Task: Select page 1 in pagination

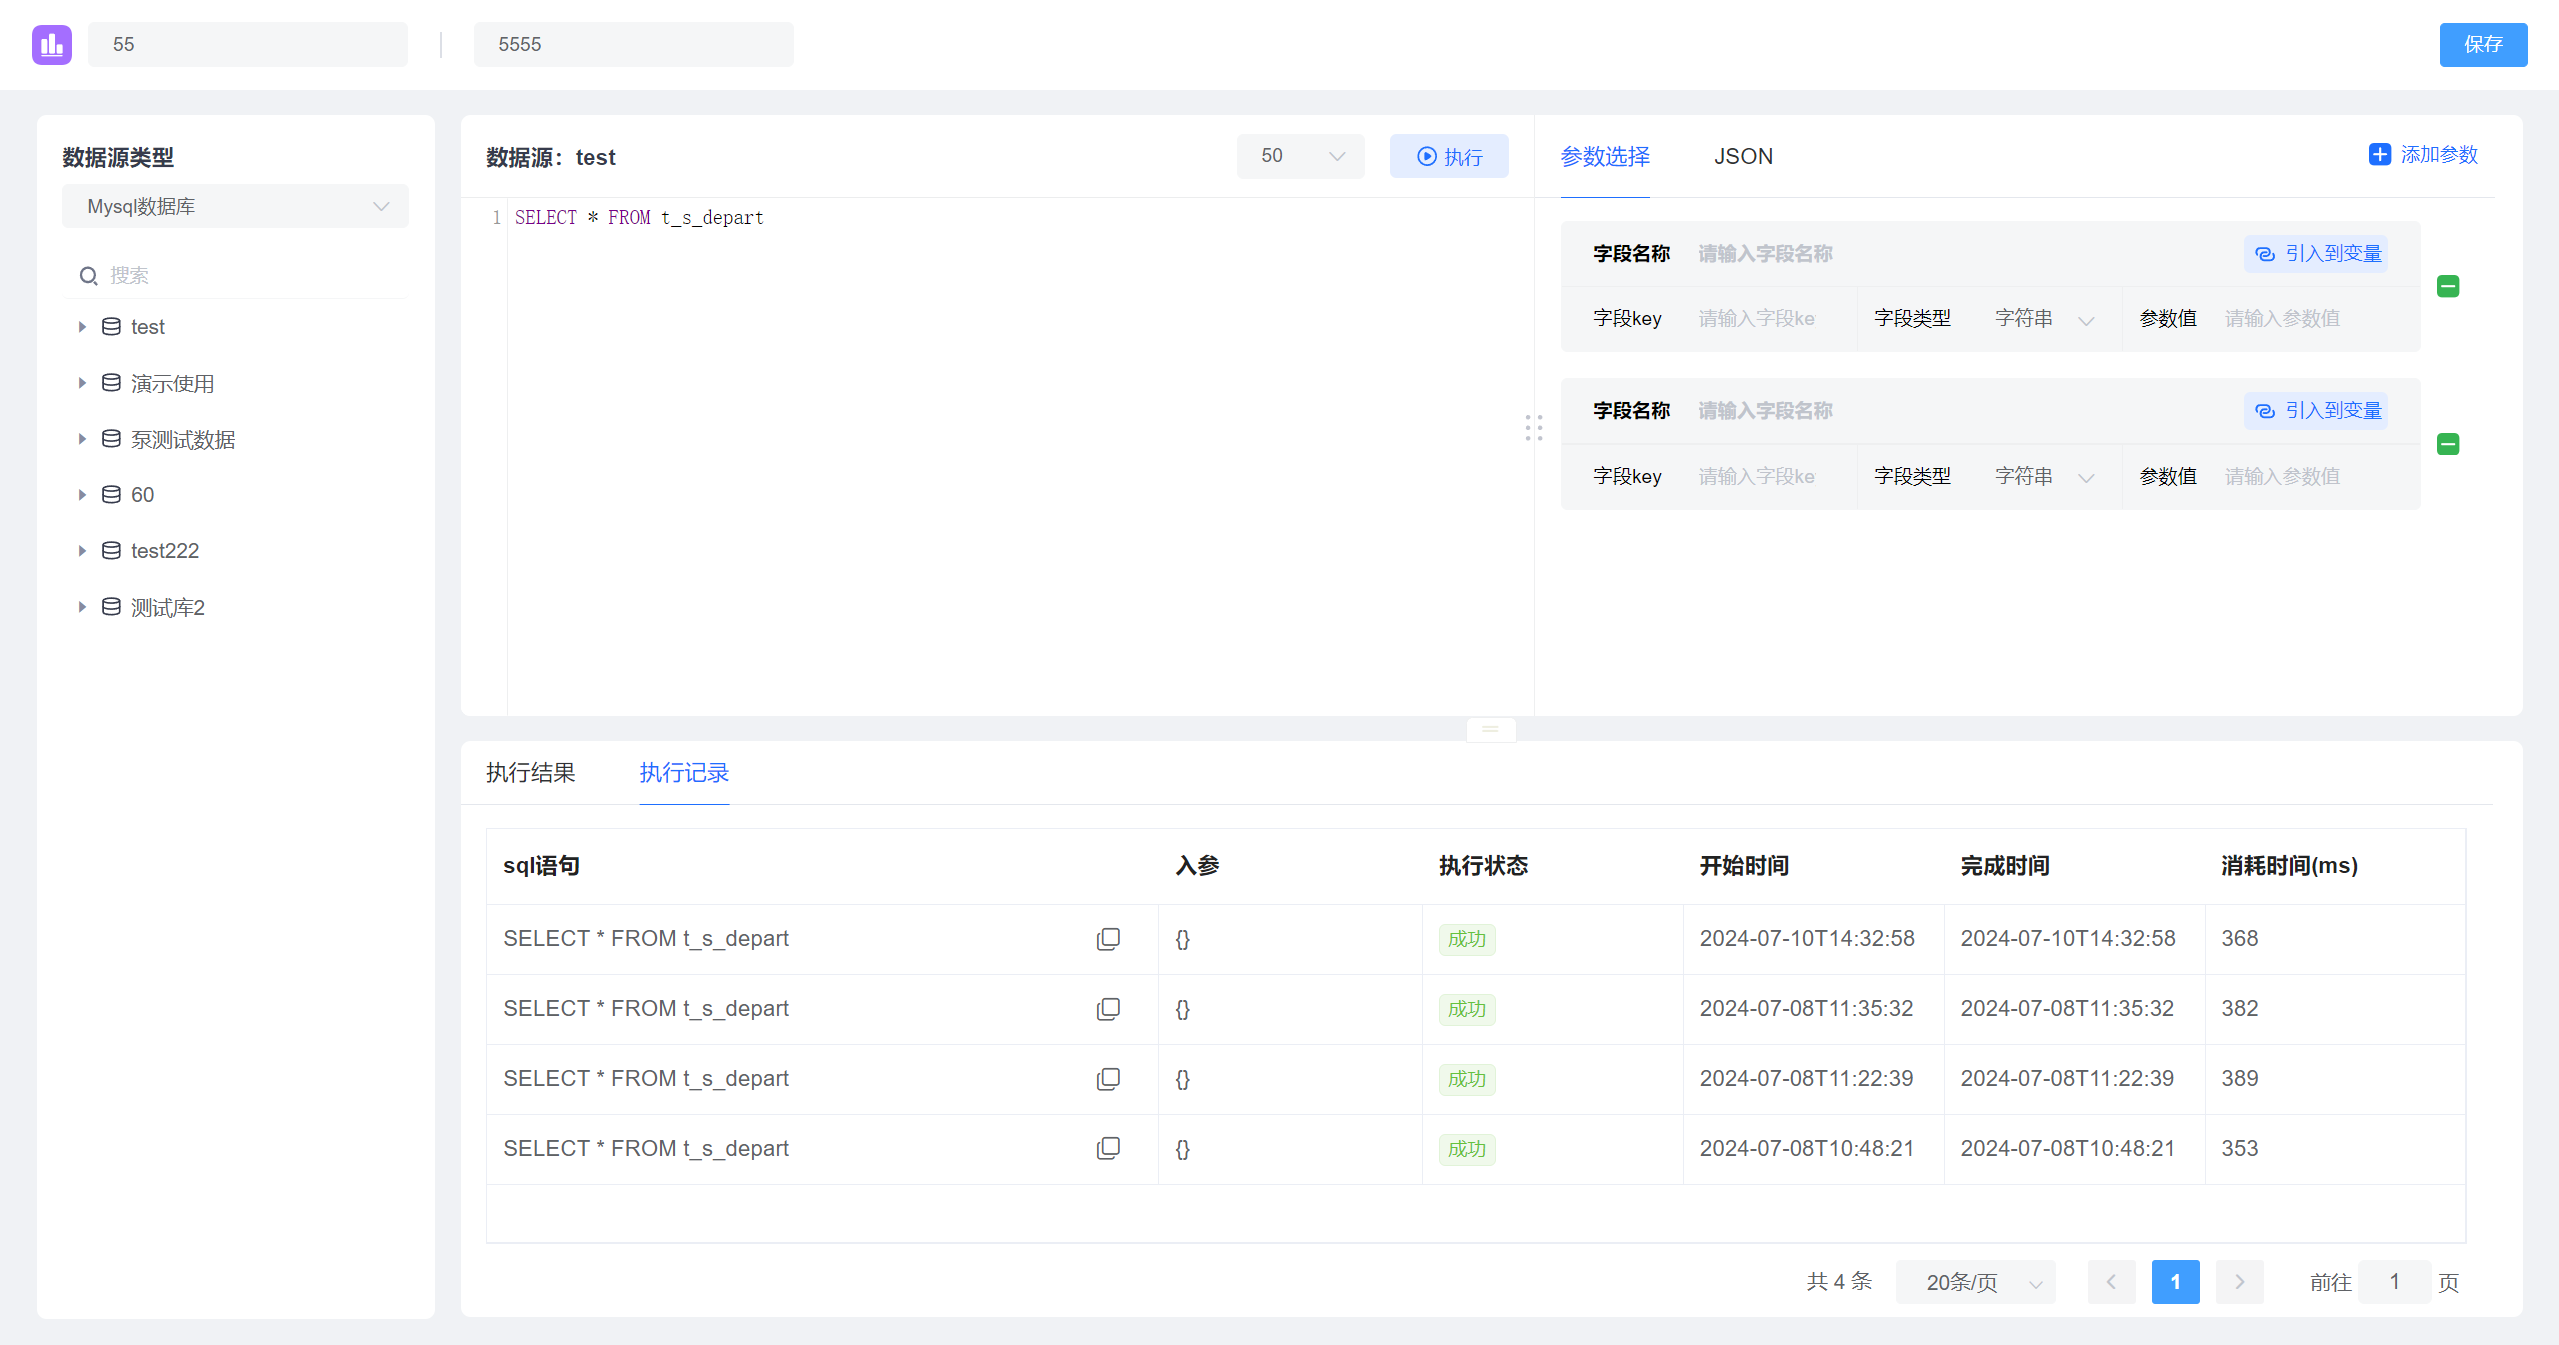Action: 2175,1282
